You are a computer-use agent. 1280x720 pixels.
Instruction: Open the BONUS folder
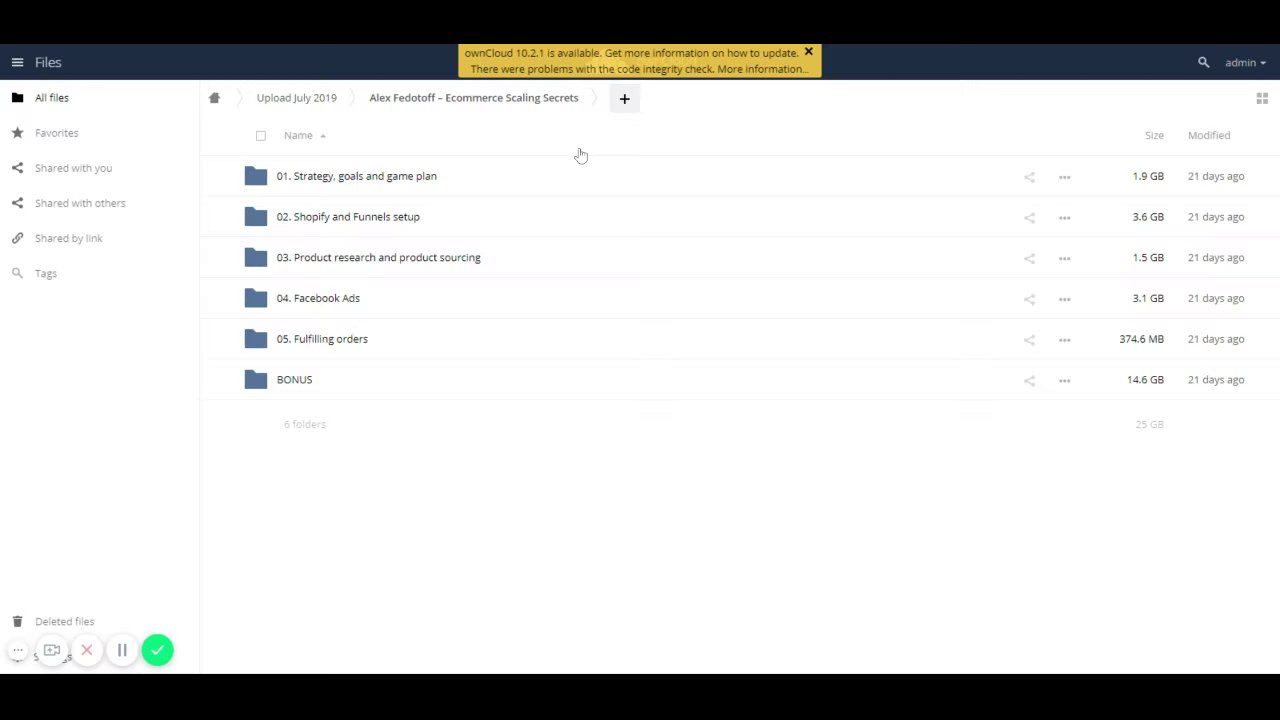(294, 380)
